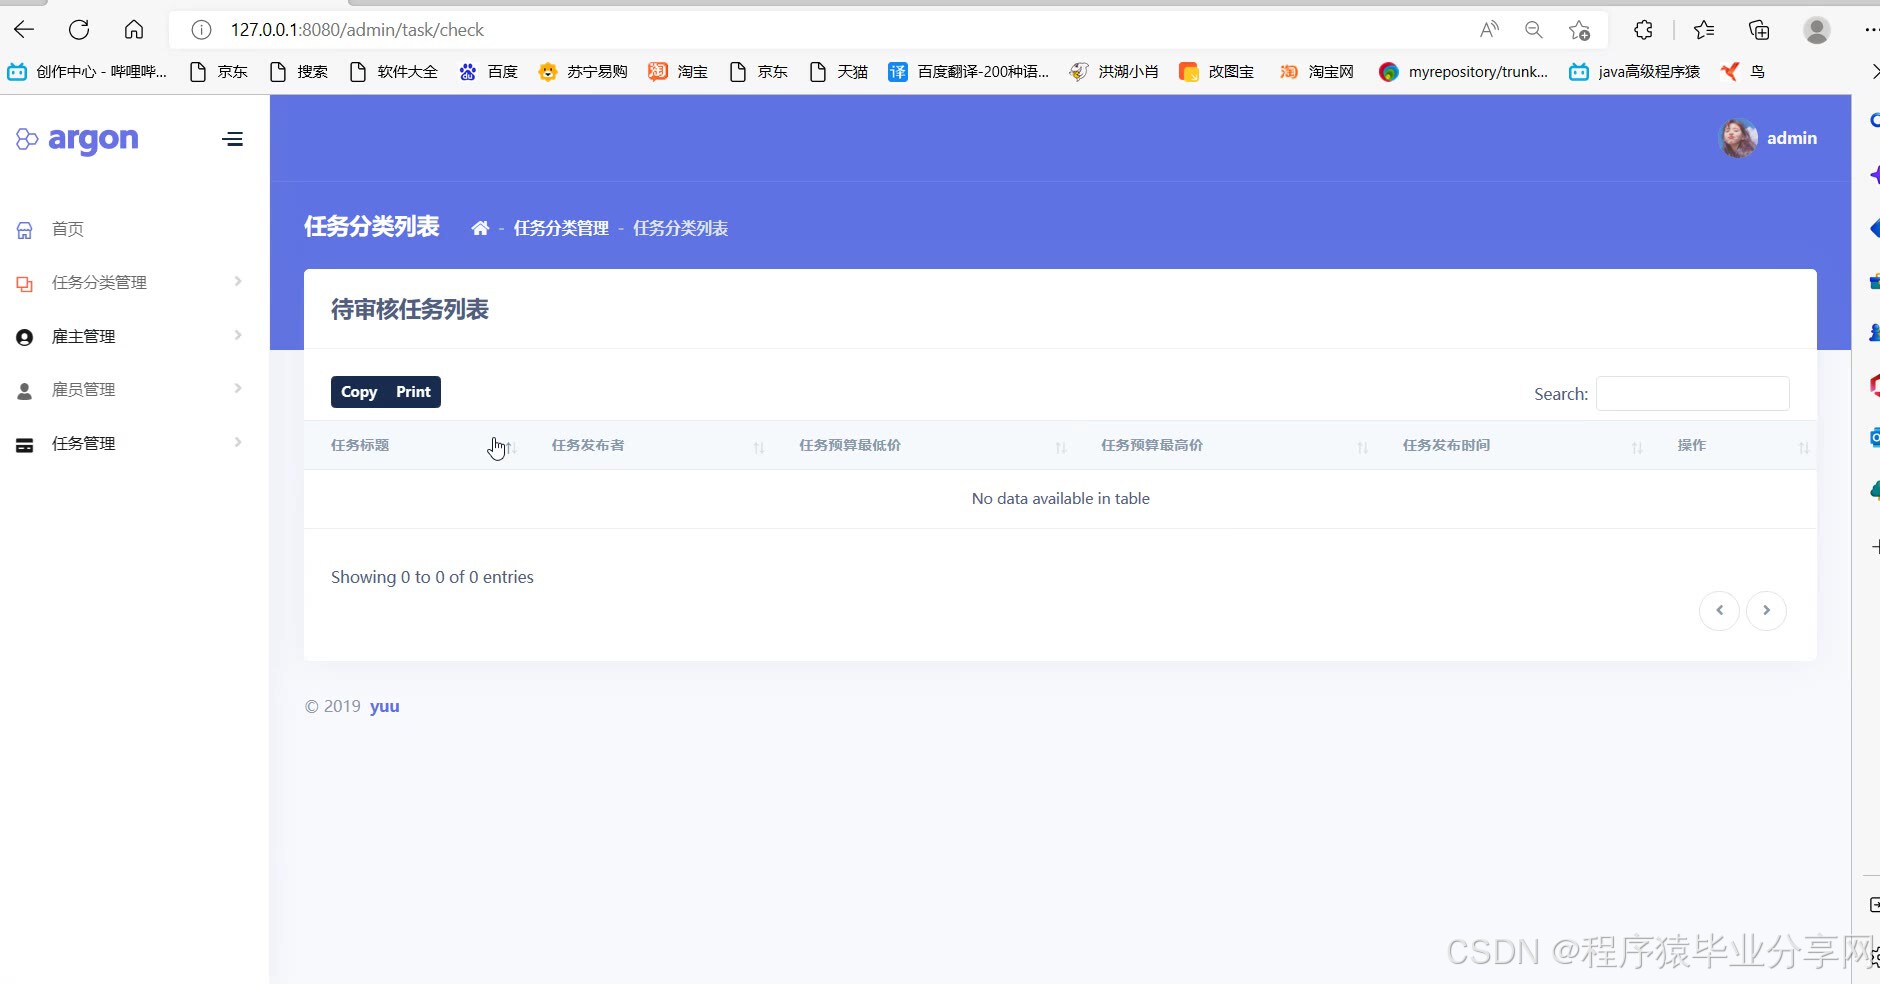The width and height of the screenshot is (1880, 984).
Task: Open 淘宝 bookmark
Action: coord(678,72)
